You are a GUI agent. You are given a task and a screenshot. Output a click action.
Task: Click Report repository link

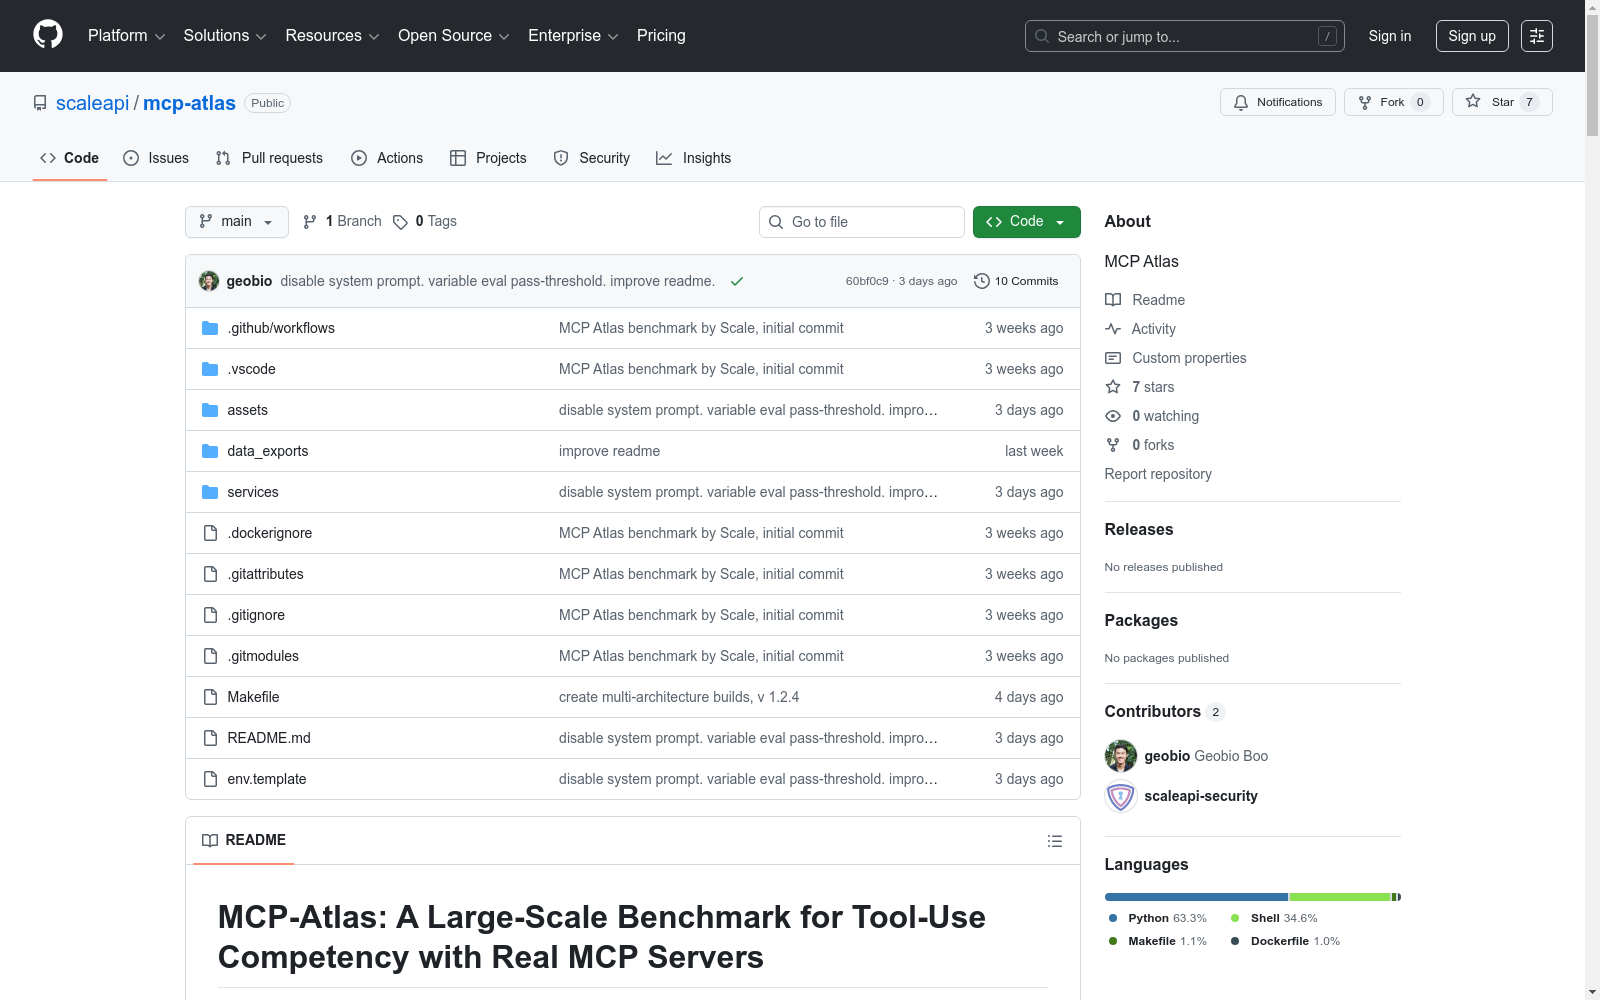pyautogui.click(x=1158, y=474)
